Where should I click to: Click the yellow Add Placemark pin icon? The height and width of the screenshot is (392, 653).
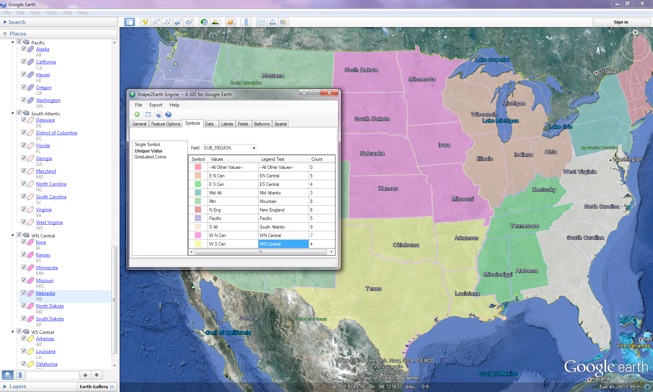coord(145,22)
